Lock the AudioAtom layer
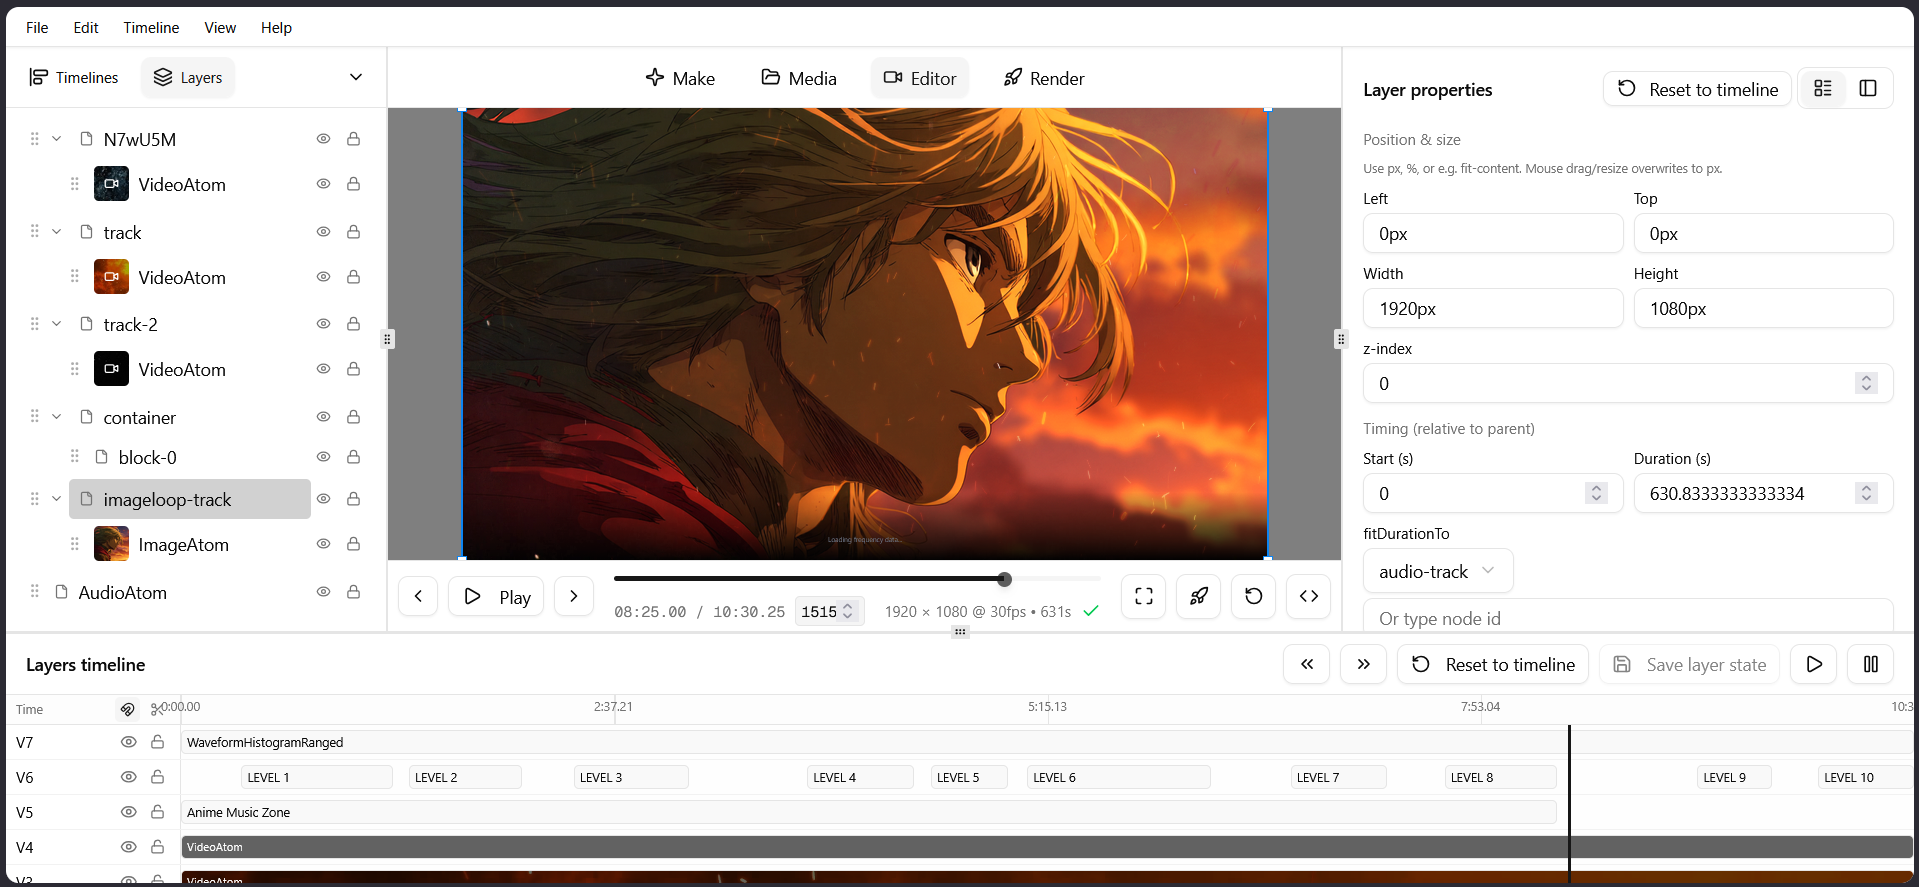 tap(353, 592)
